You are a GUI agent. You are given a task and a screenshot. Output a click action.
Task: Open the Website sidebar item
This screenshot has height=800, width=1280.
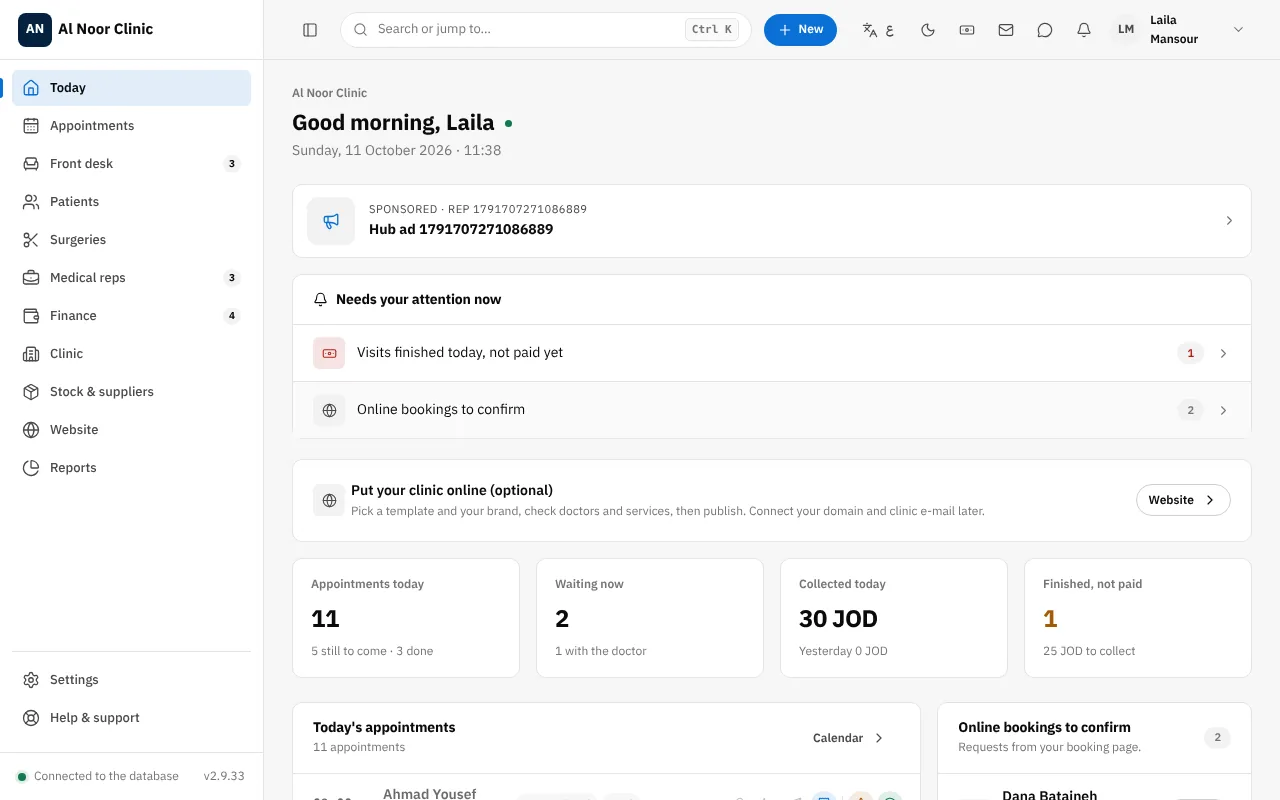[131, 430]
